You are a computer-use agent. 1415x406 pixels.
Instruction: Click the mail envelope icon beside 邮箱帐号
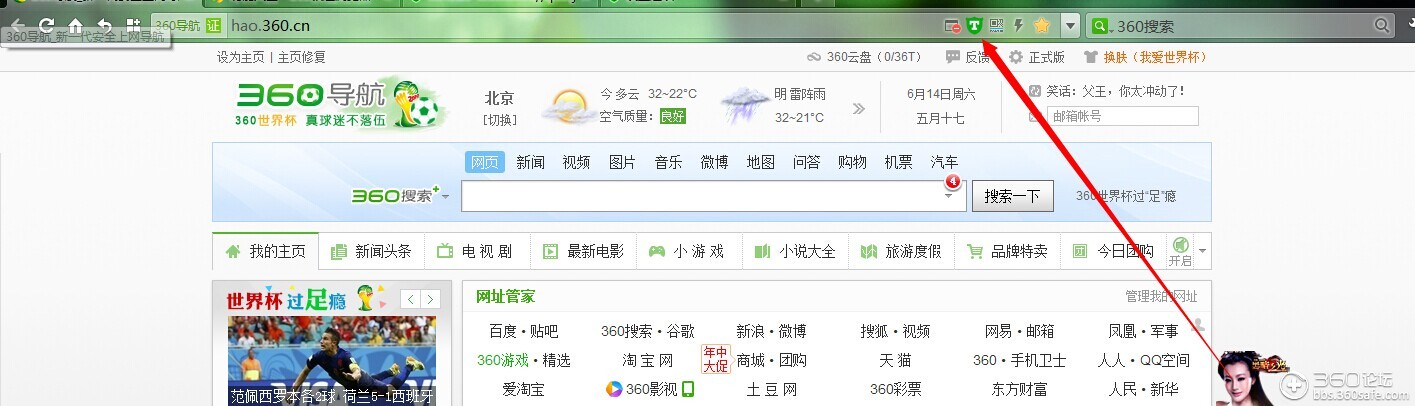point(1036,116)
